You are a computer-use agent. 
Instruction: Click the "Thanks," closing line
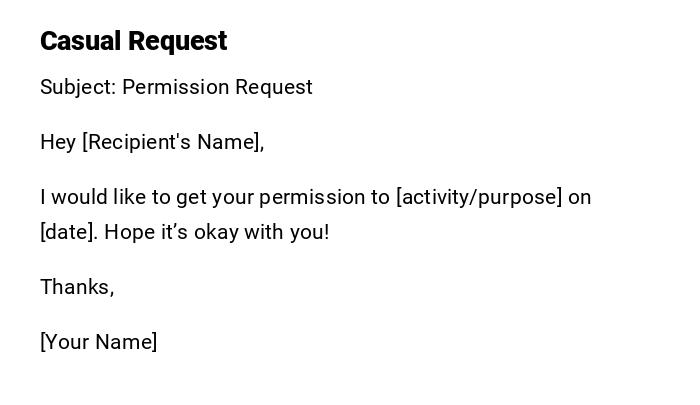[77, 287]
